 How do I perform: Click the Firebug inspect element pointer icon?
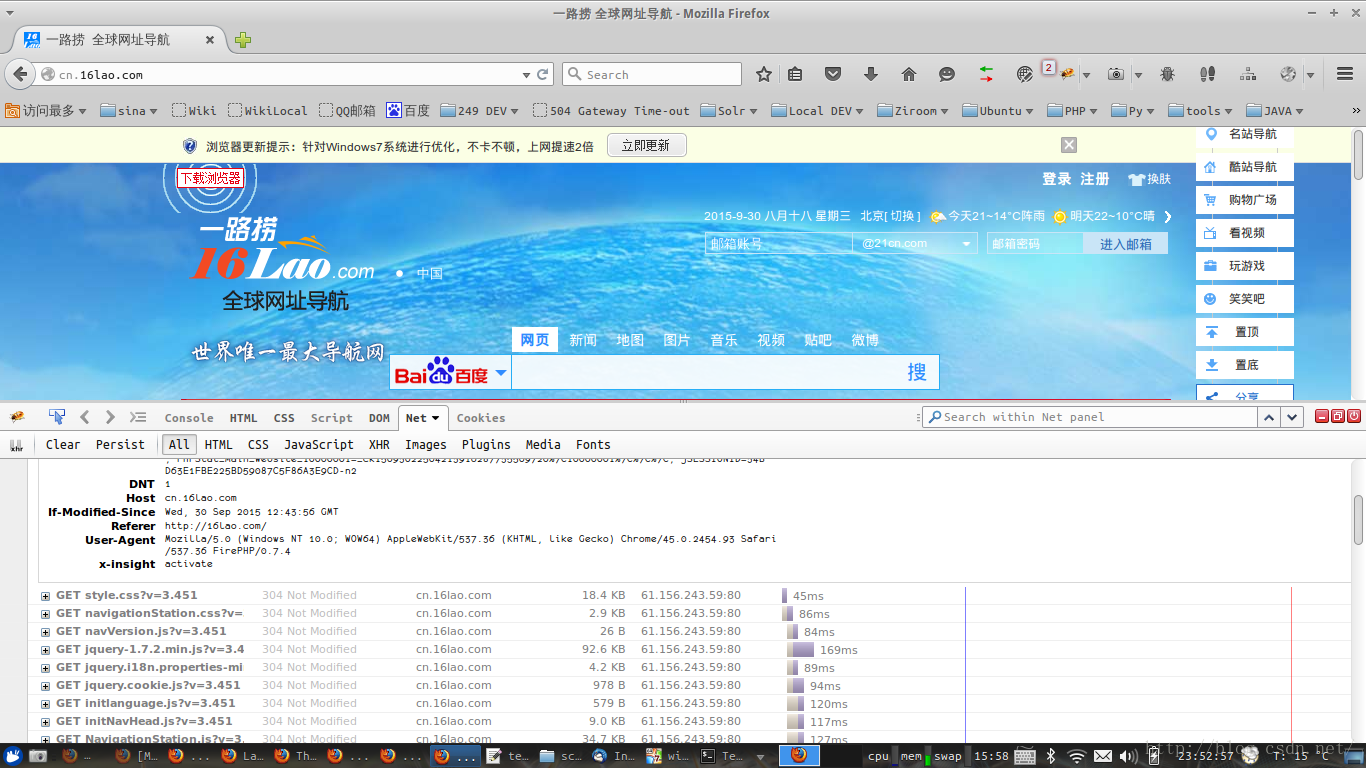tap(57, 417)
